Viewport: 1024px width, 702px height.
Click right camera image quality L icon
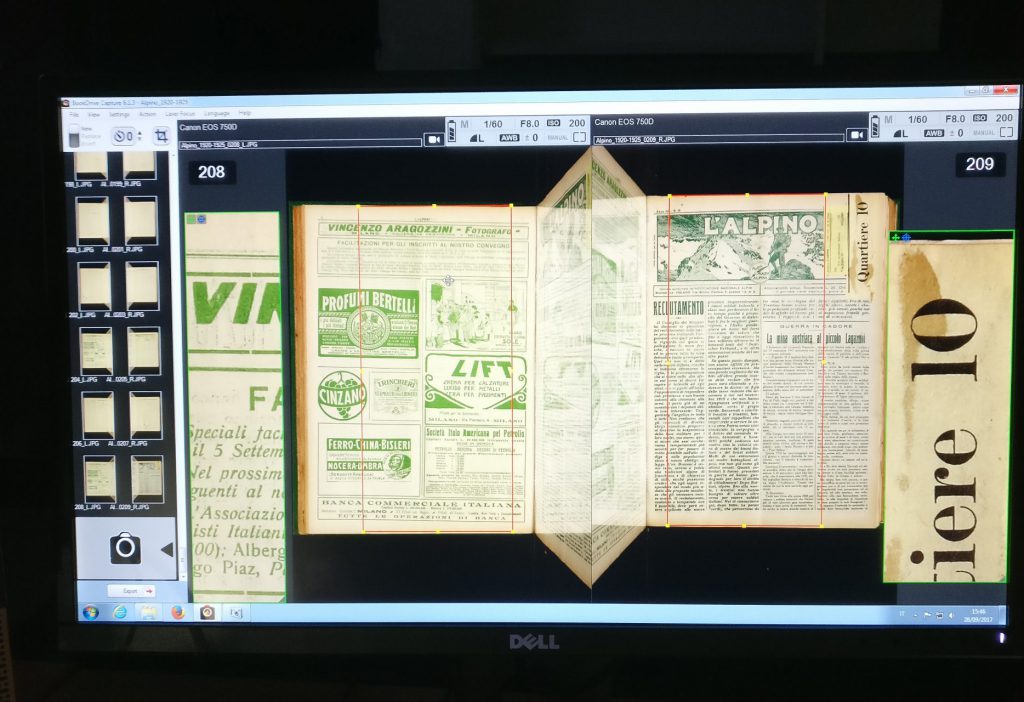tap(901, 133)
